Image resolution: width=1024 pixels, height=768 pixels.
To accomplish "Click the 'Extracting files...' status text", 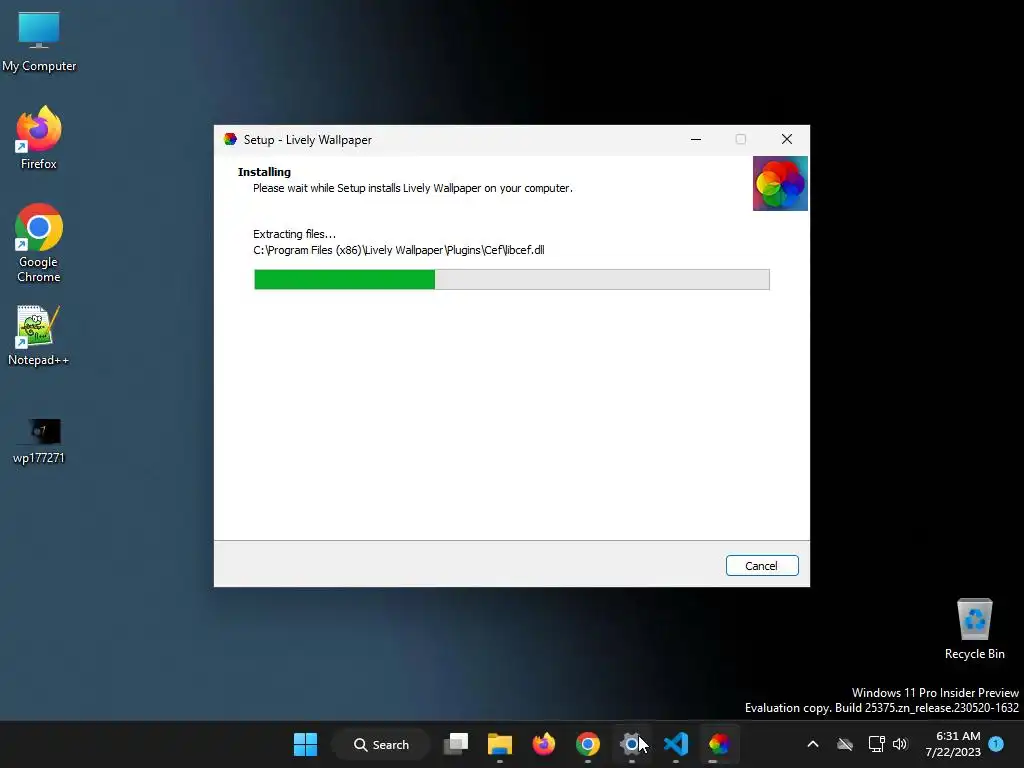I will point(295,234).
